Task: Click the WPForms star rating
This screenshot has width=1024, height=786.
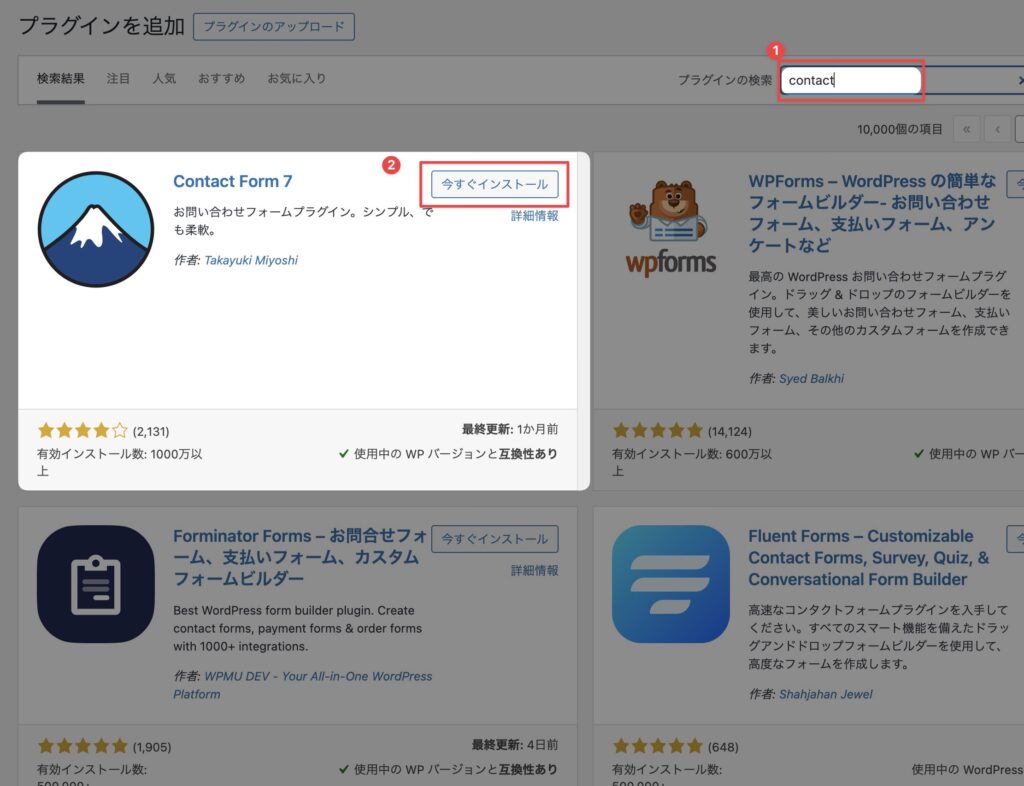Action: 658,430
